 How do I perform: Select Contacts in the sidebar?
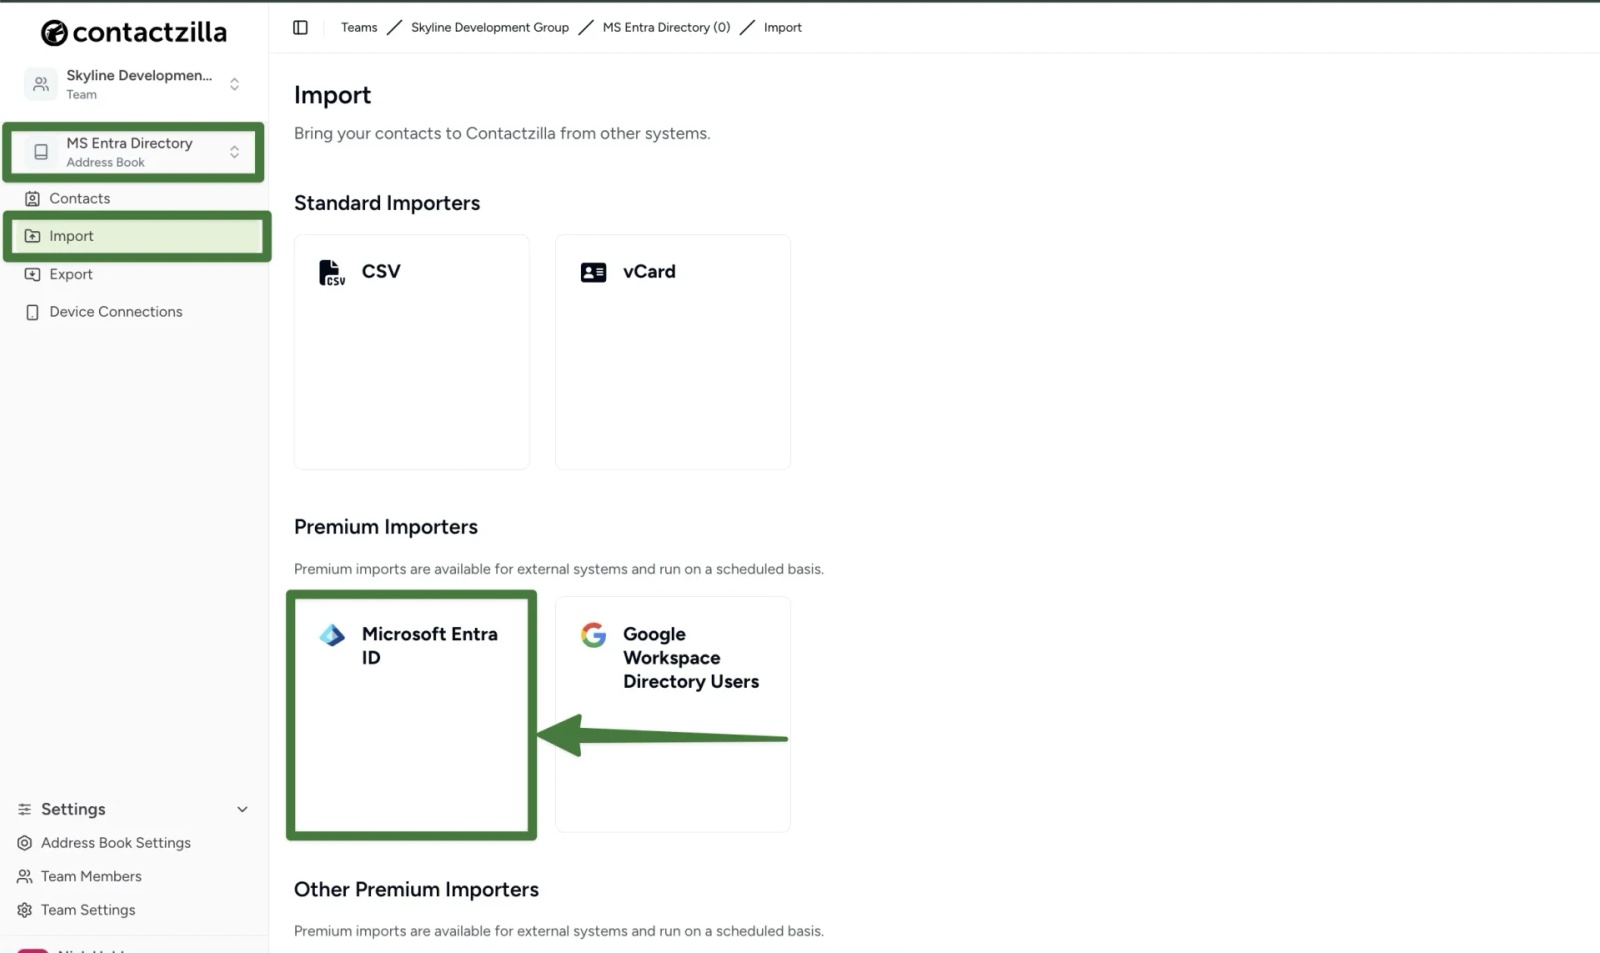click(x=79, y=198)
